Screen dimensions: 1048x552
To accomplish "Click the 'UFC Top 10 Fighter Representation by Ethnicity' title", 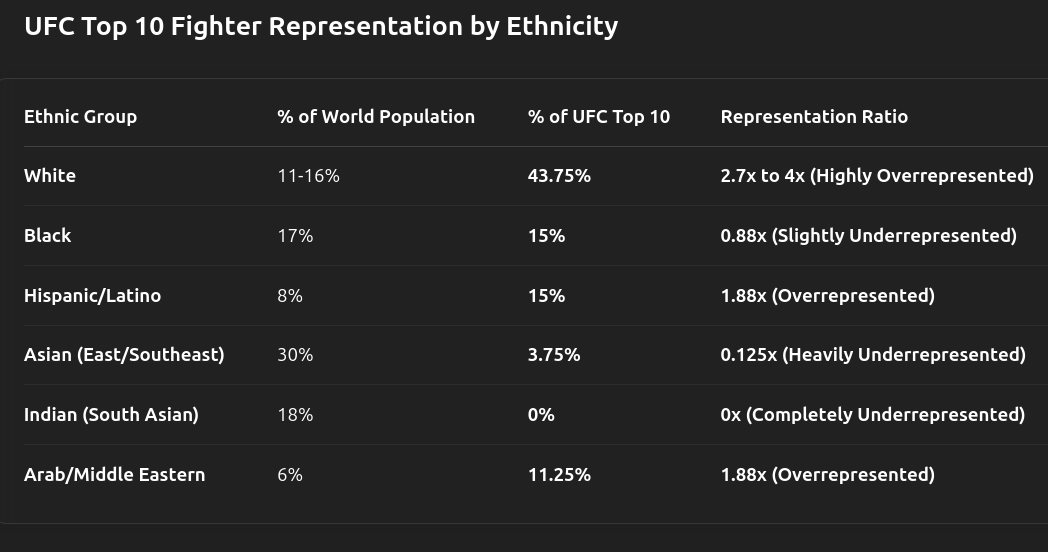I will coord(321,26).
